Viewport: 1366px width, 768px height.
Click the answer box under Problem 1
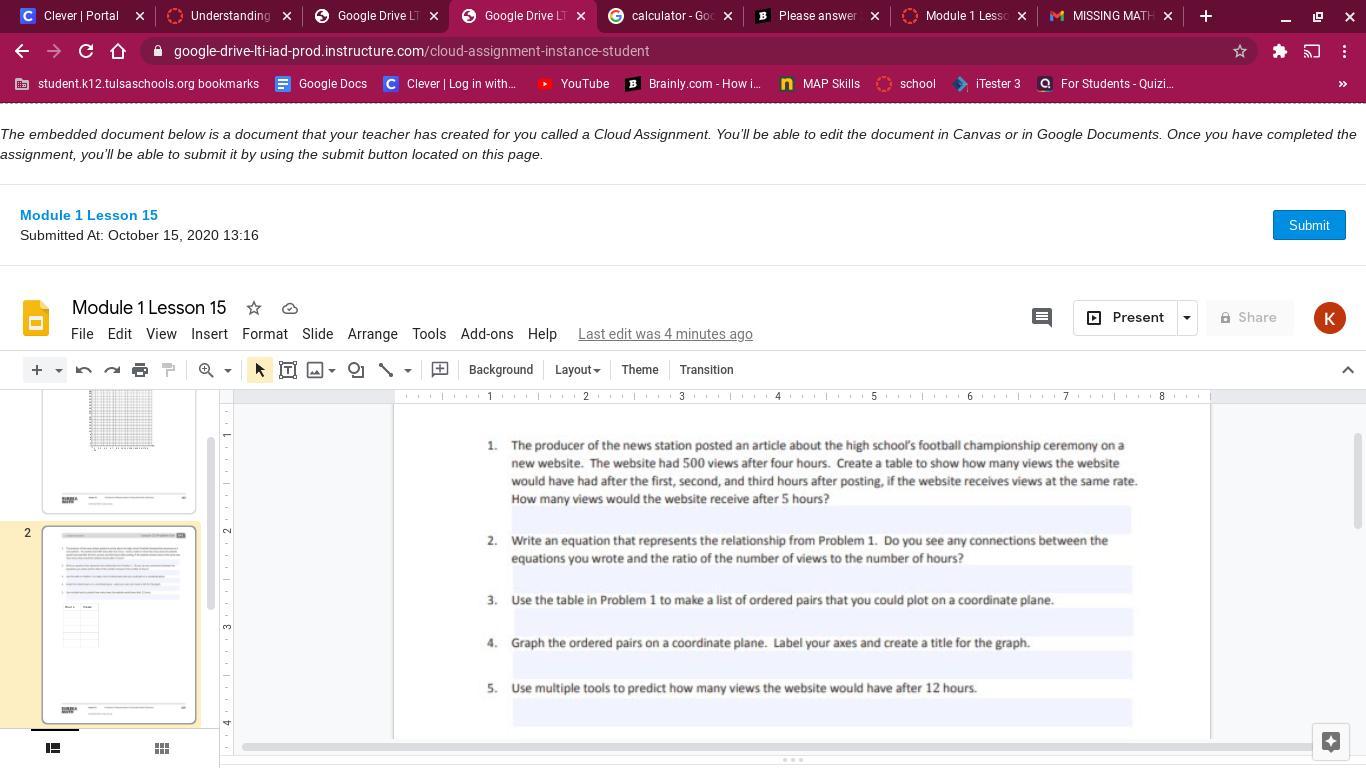click(821, 519)
